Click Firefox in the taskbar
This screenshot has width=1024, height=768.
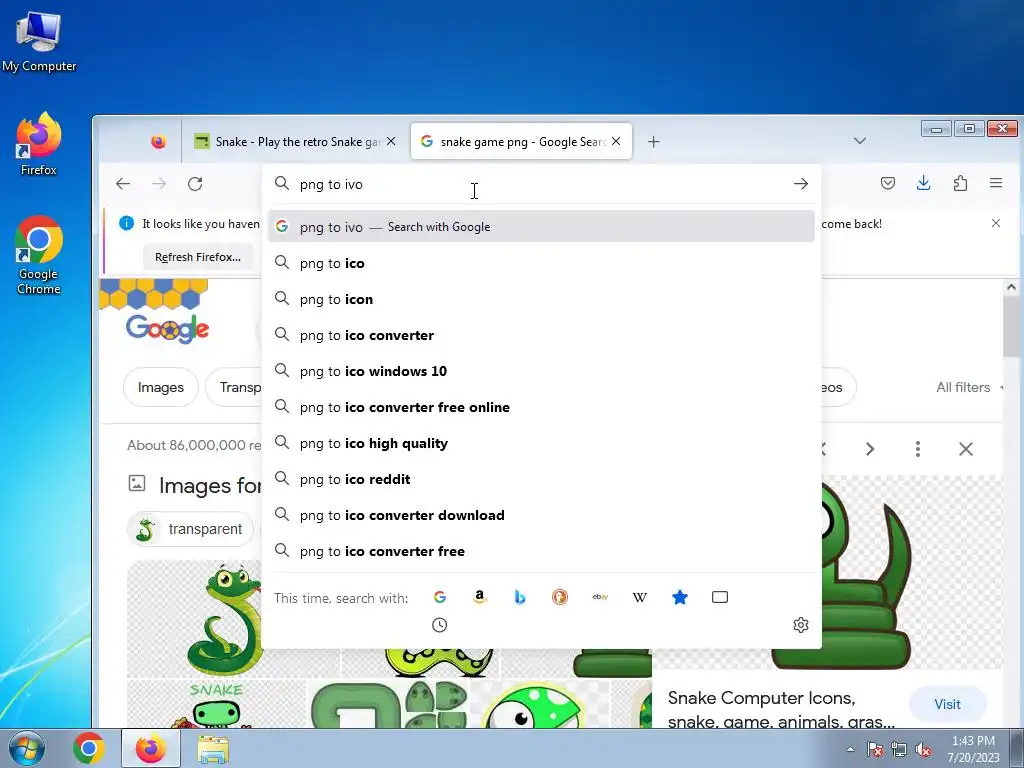[151, 748]
